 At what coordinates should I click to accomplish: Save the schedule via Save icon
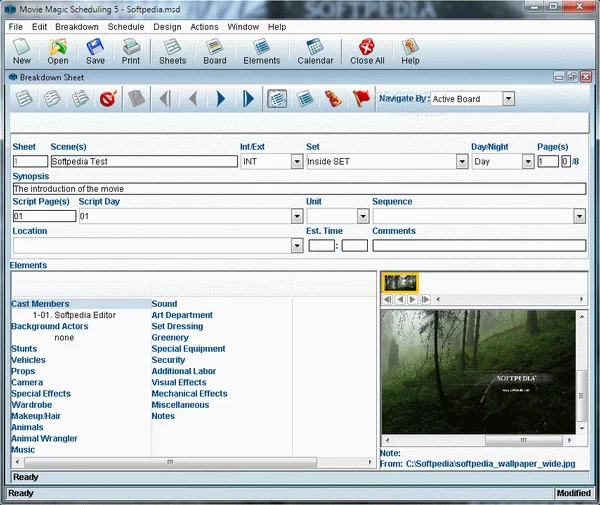point(95,51)
